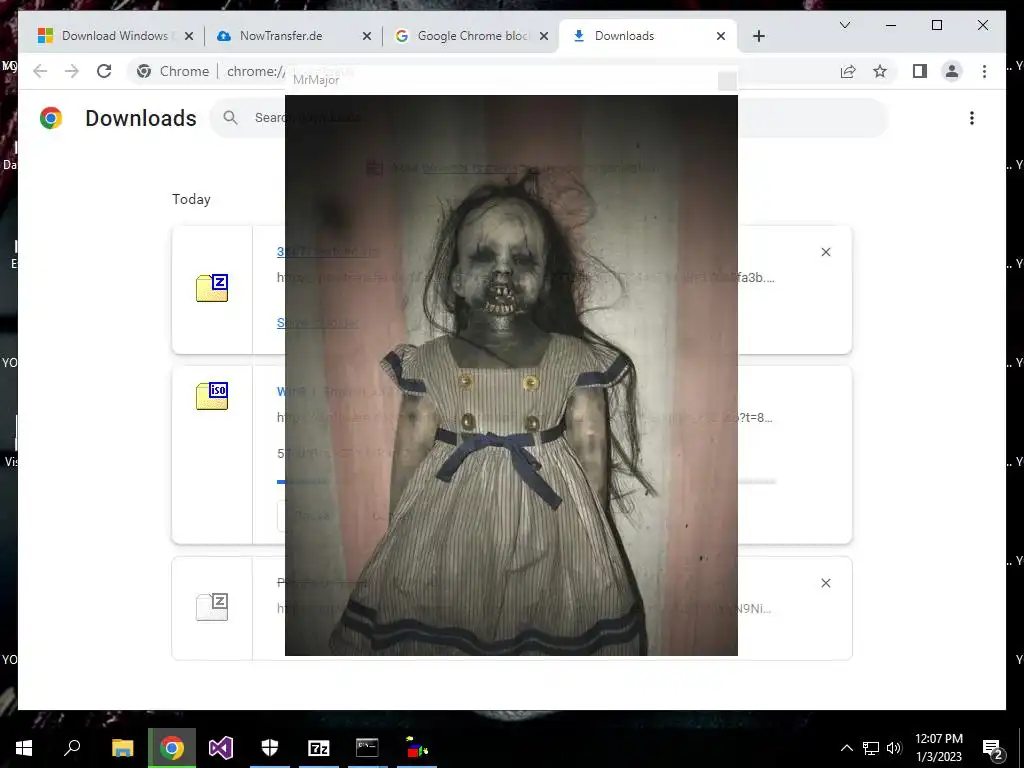
Task: Click the Chrome site info chip
Action: (x=173, y=71)
